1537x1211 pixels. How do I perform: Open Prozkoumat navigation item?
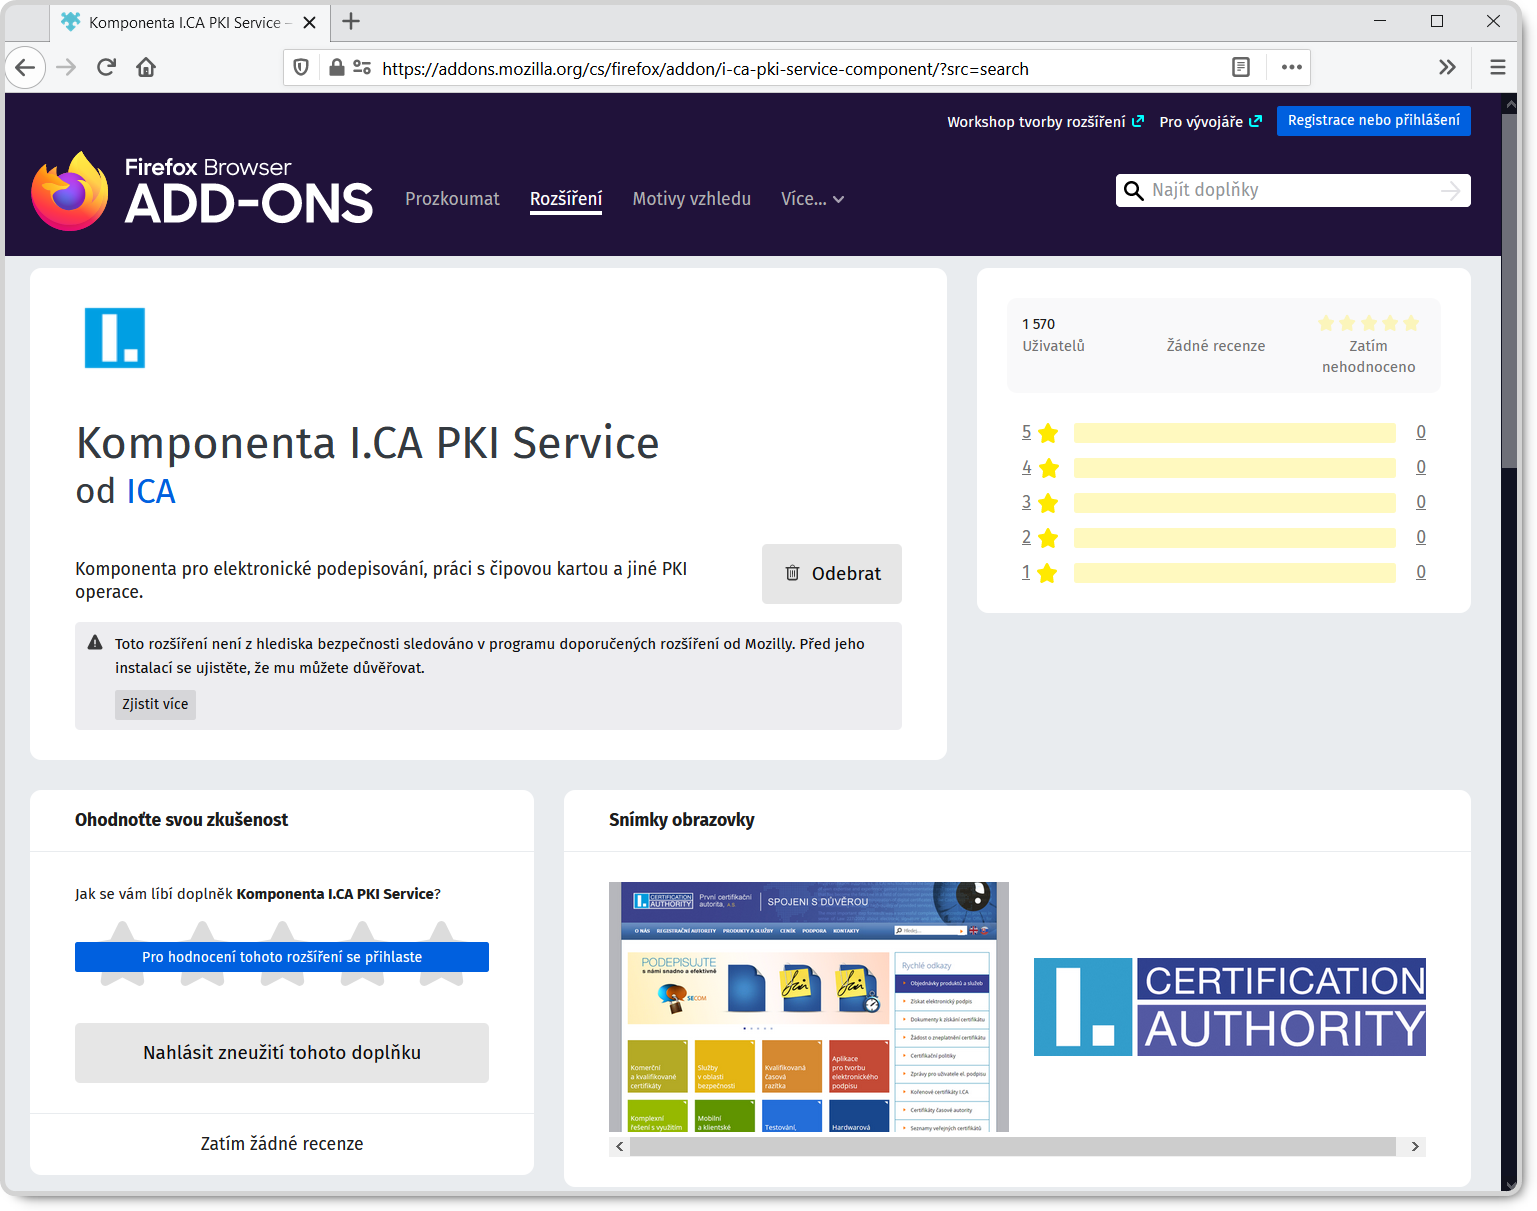[452, 199]
